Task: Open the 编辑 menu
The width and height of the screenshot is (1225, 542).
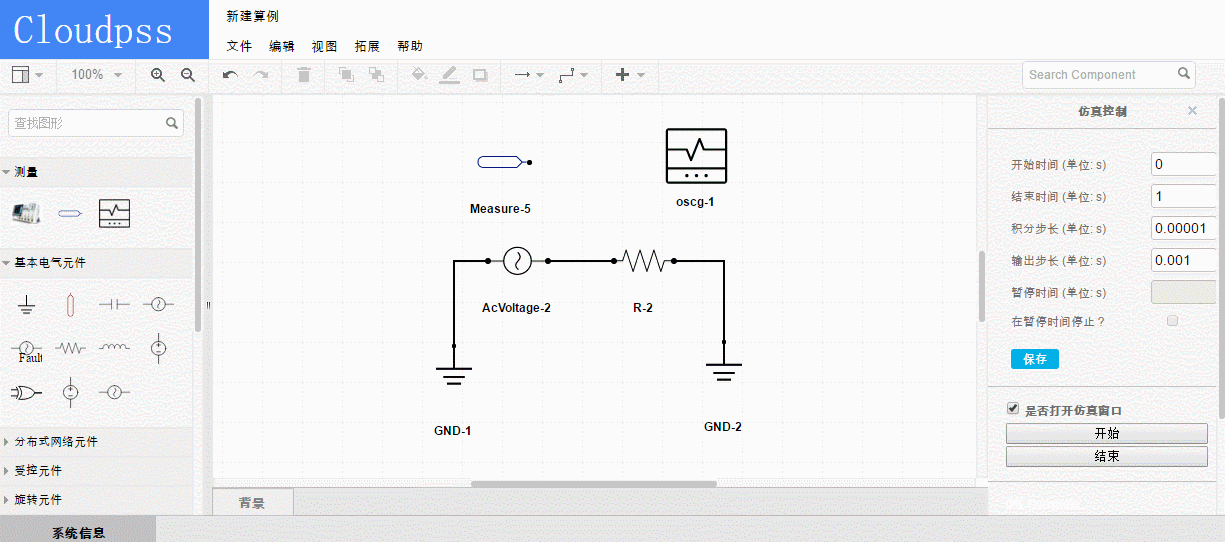Action: [x=282, y=46]
